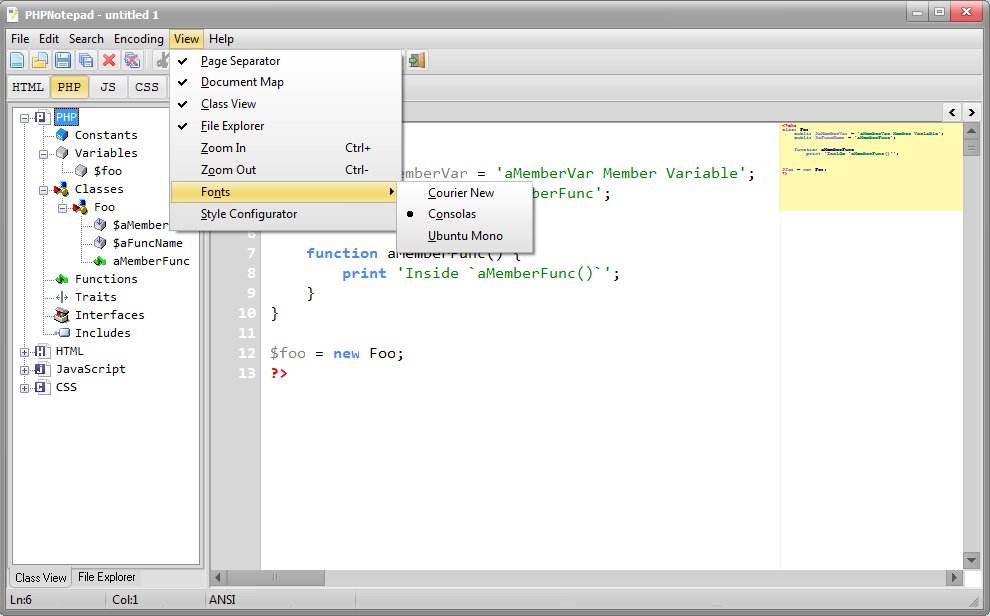Open Style Configurator from View menu

pos(286,215)
